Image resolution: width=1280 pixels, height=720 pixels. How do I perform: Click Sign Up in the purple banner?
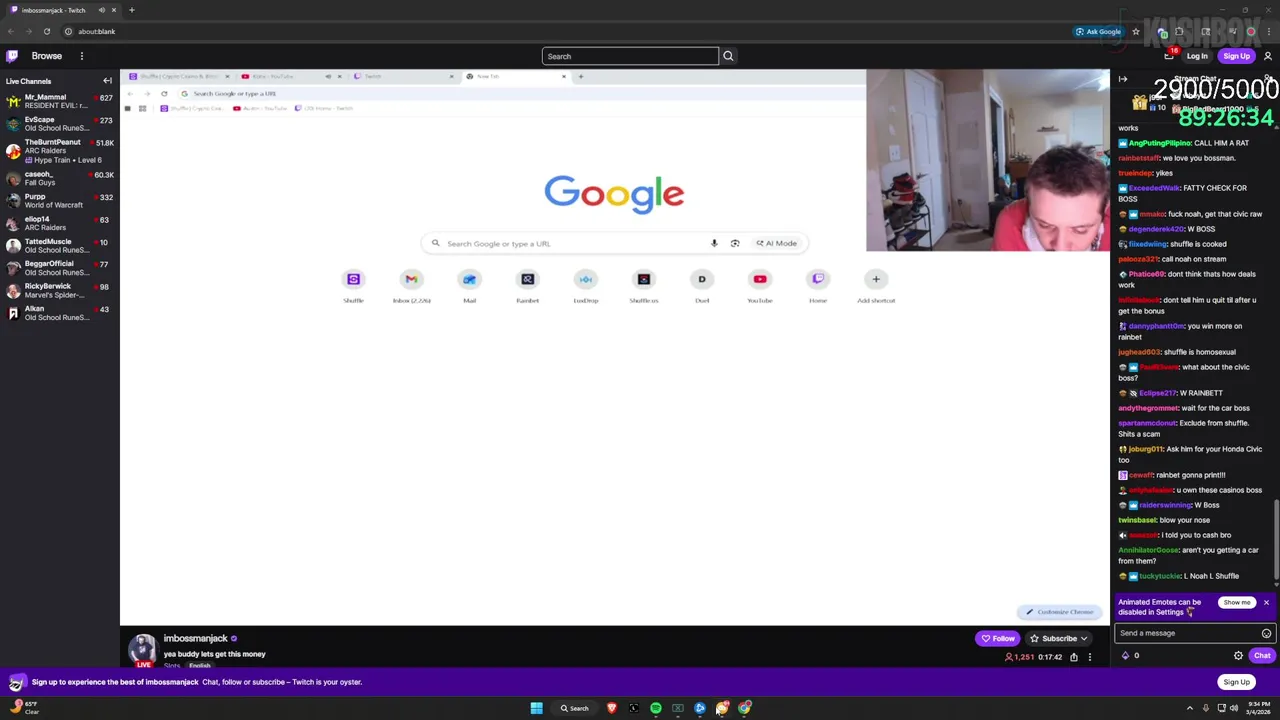1236,682
